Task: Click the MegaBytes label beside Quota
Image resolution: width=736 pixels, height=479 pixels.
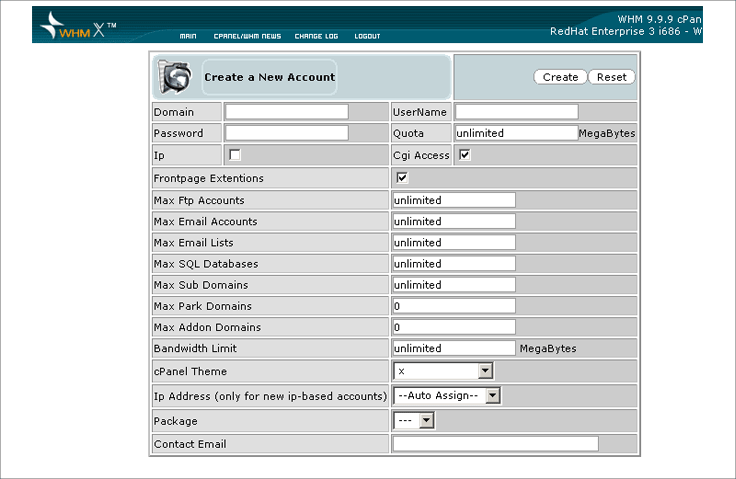Action: pos(607,133)
